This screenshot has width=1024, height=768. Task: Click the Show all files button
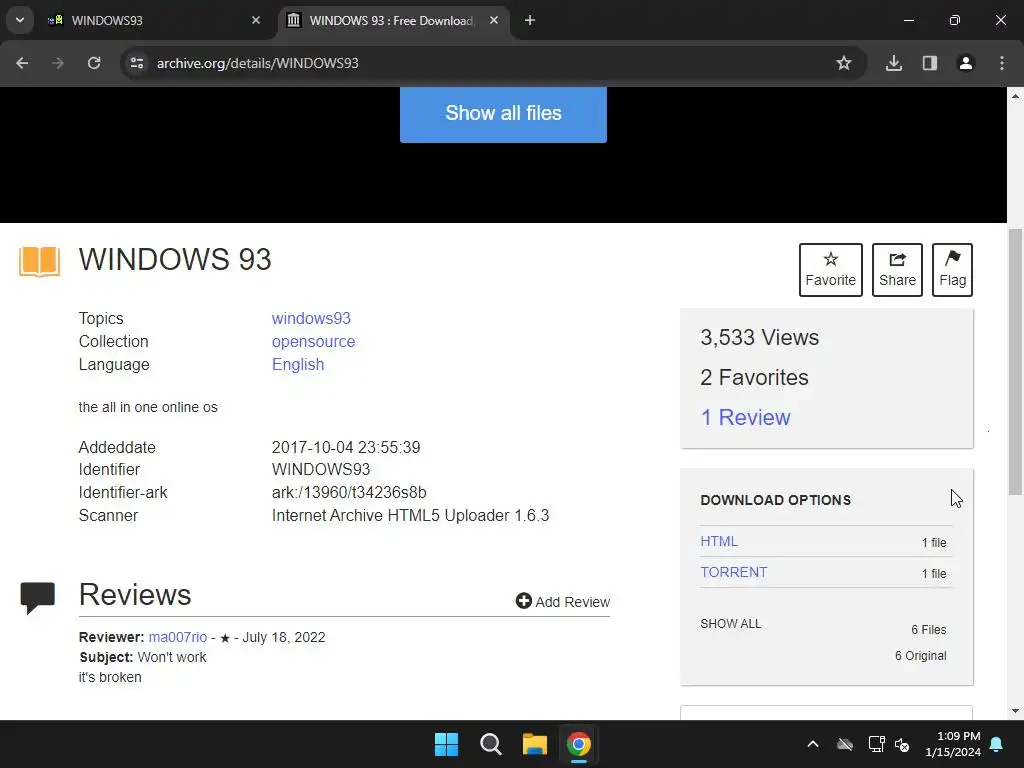(503, 113)
